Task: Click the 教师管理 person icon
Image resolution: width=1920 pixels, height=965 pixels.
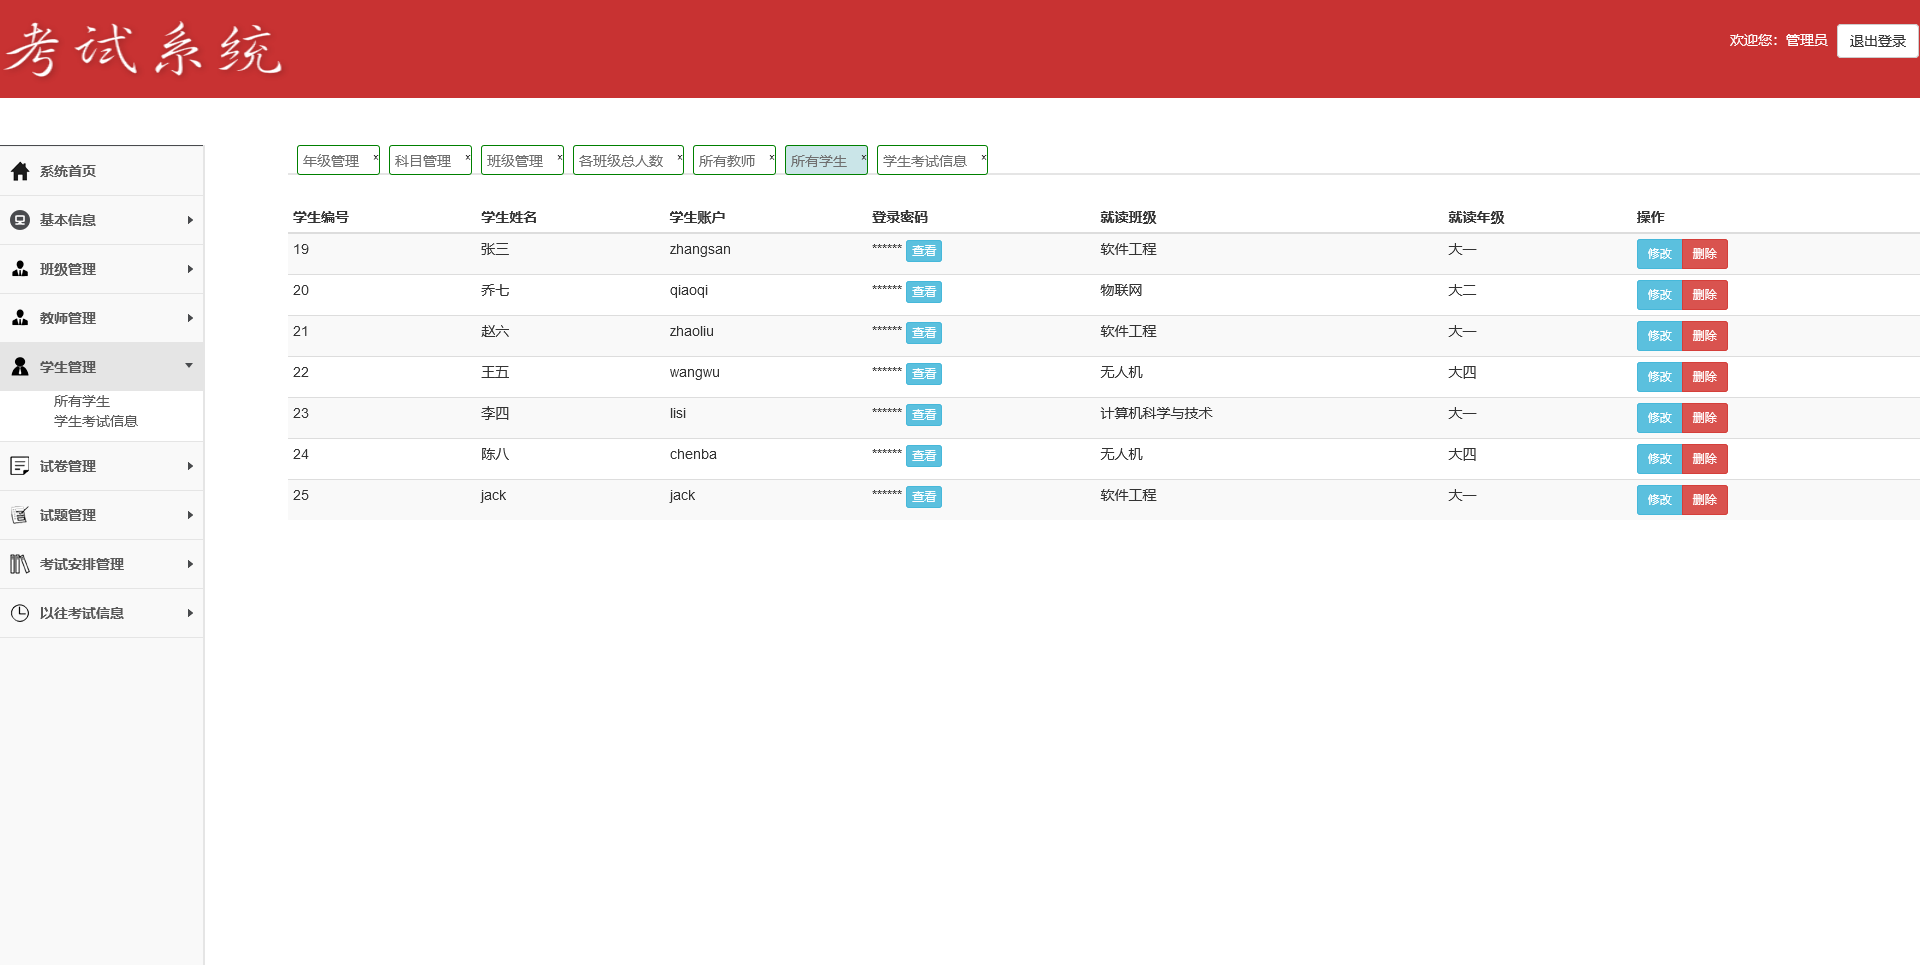Action: [x=20, y=318]
